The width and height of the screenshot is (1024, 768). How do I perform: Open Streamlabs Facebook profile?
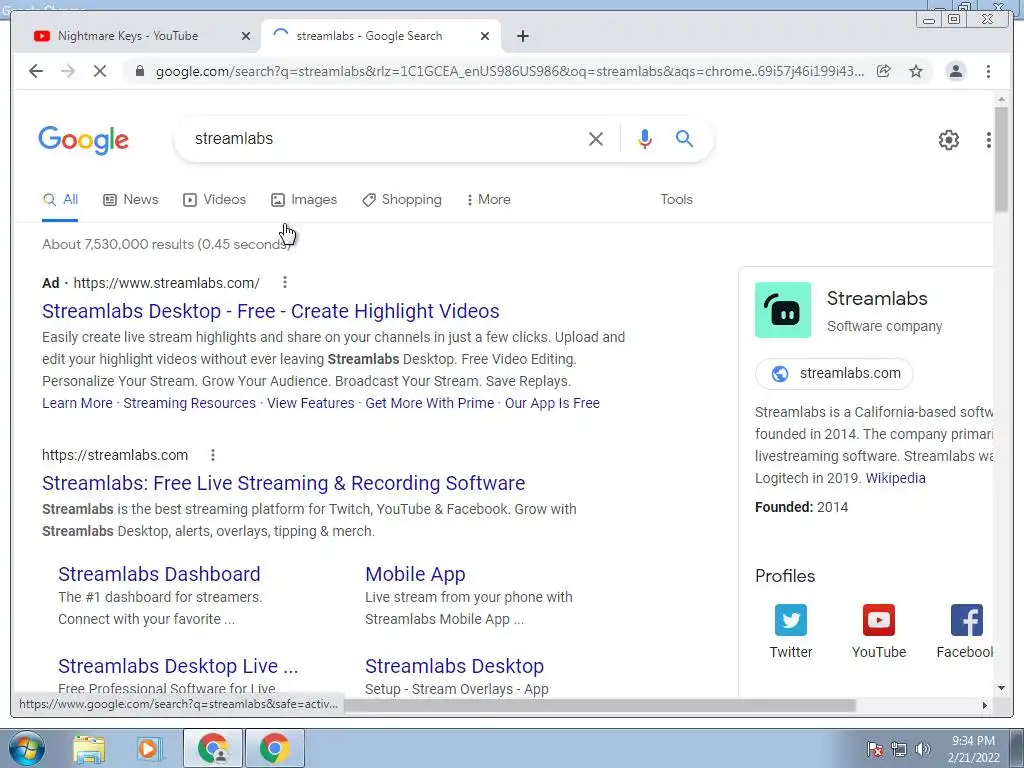[x=965, y=632]
